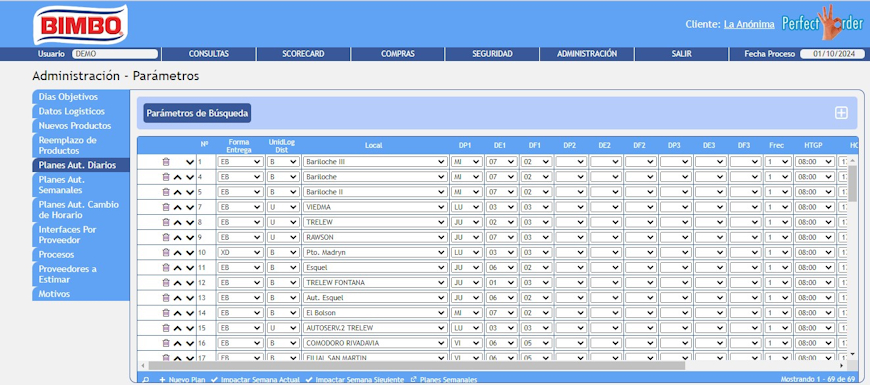Open Forma Entrega dropdown showing XD

click(x=240, y=252)
